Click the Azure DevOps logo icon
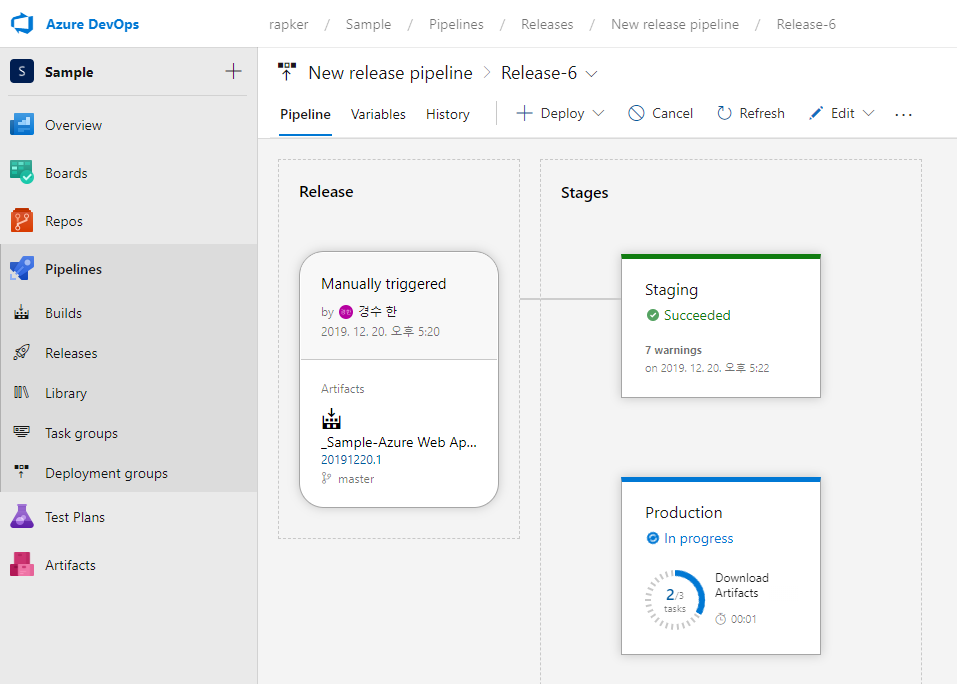 tap(22, 24)
